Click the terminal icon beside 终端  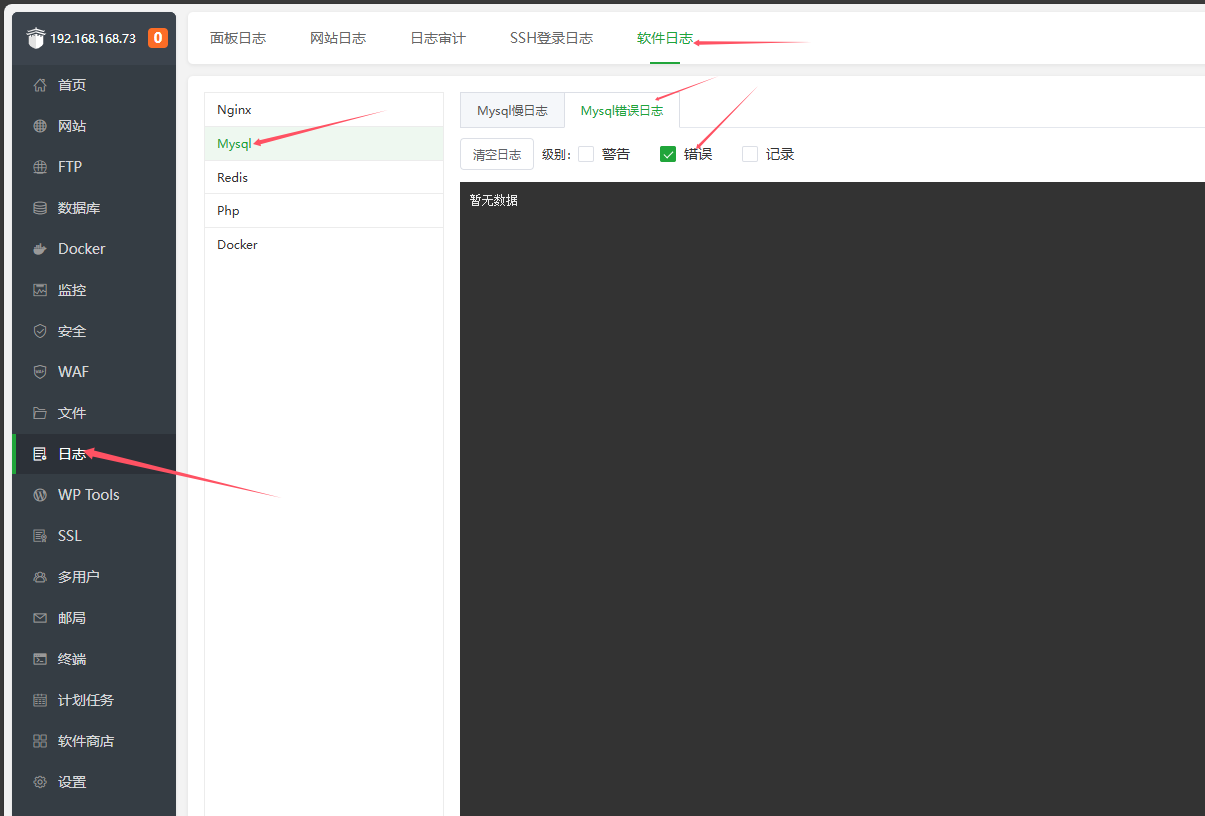point(40,659)
